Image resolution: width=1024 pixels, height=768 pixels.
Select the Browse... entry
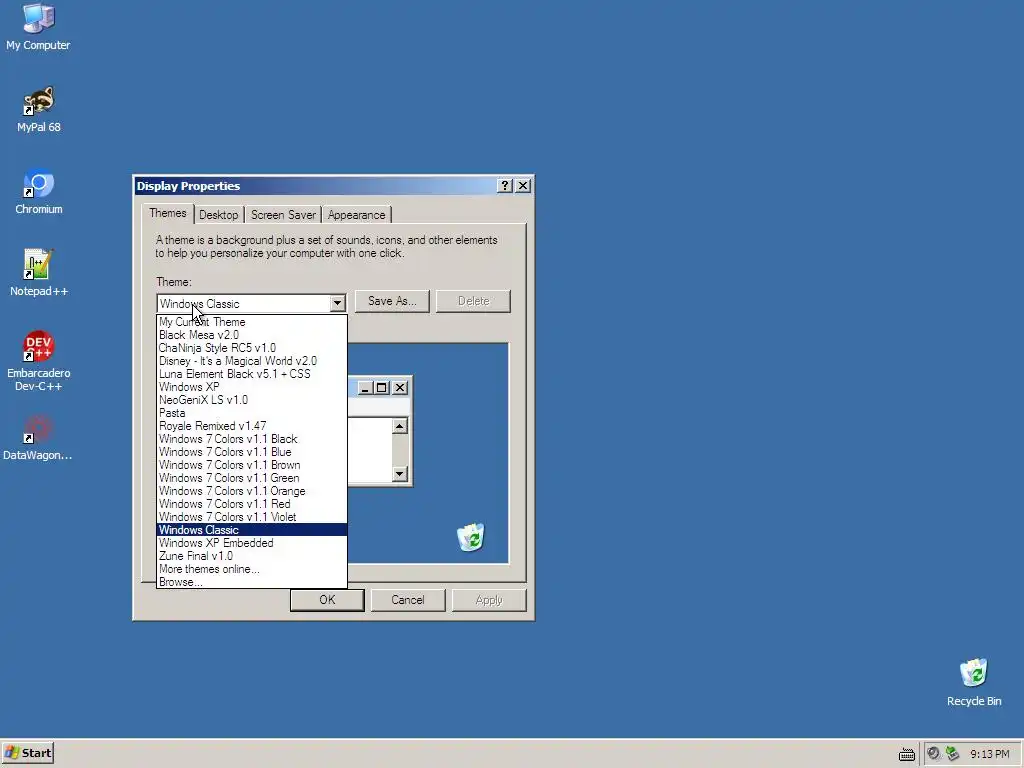coord(252,582)
